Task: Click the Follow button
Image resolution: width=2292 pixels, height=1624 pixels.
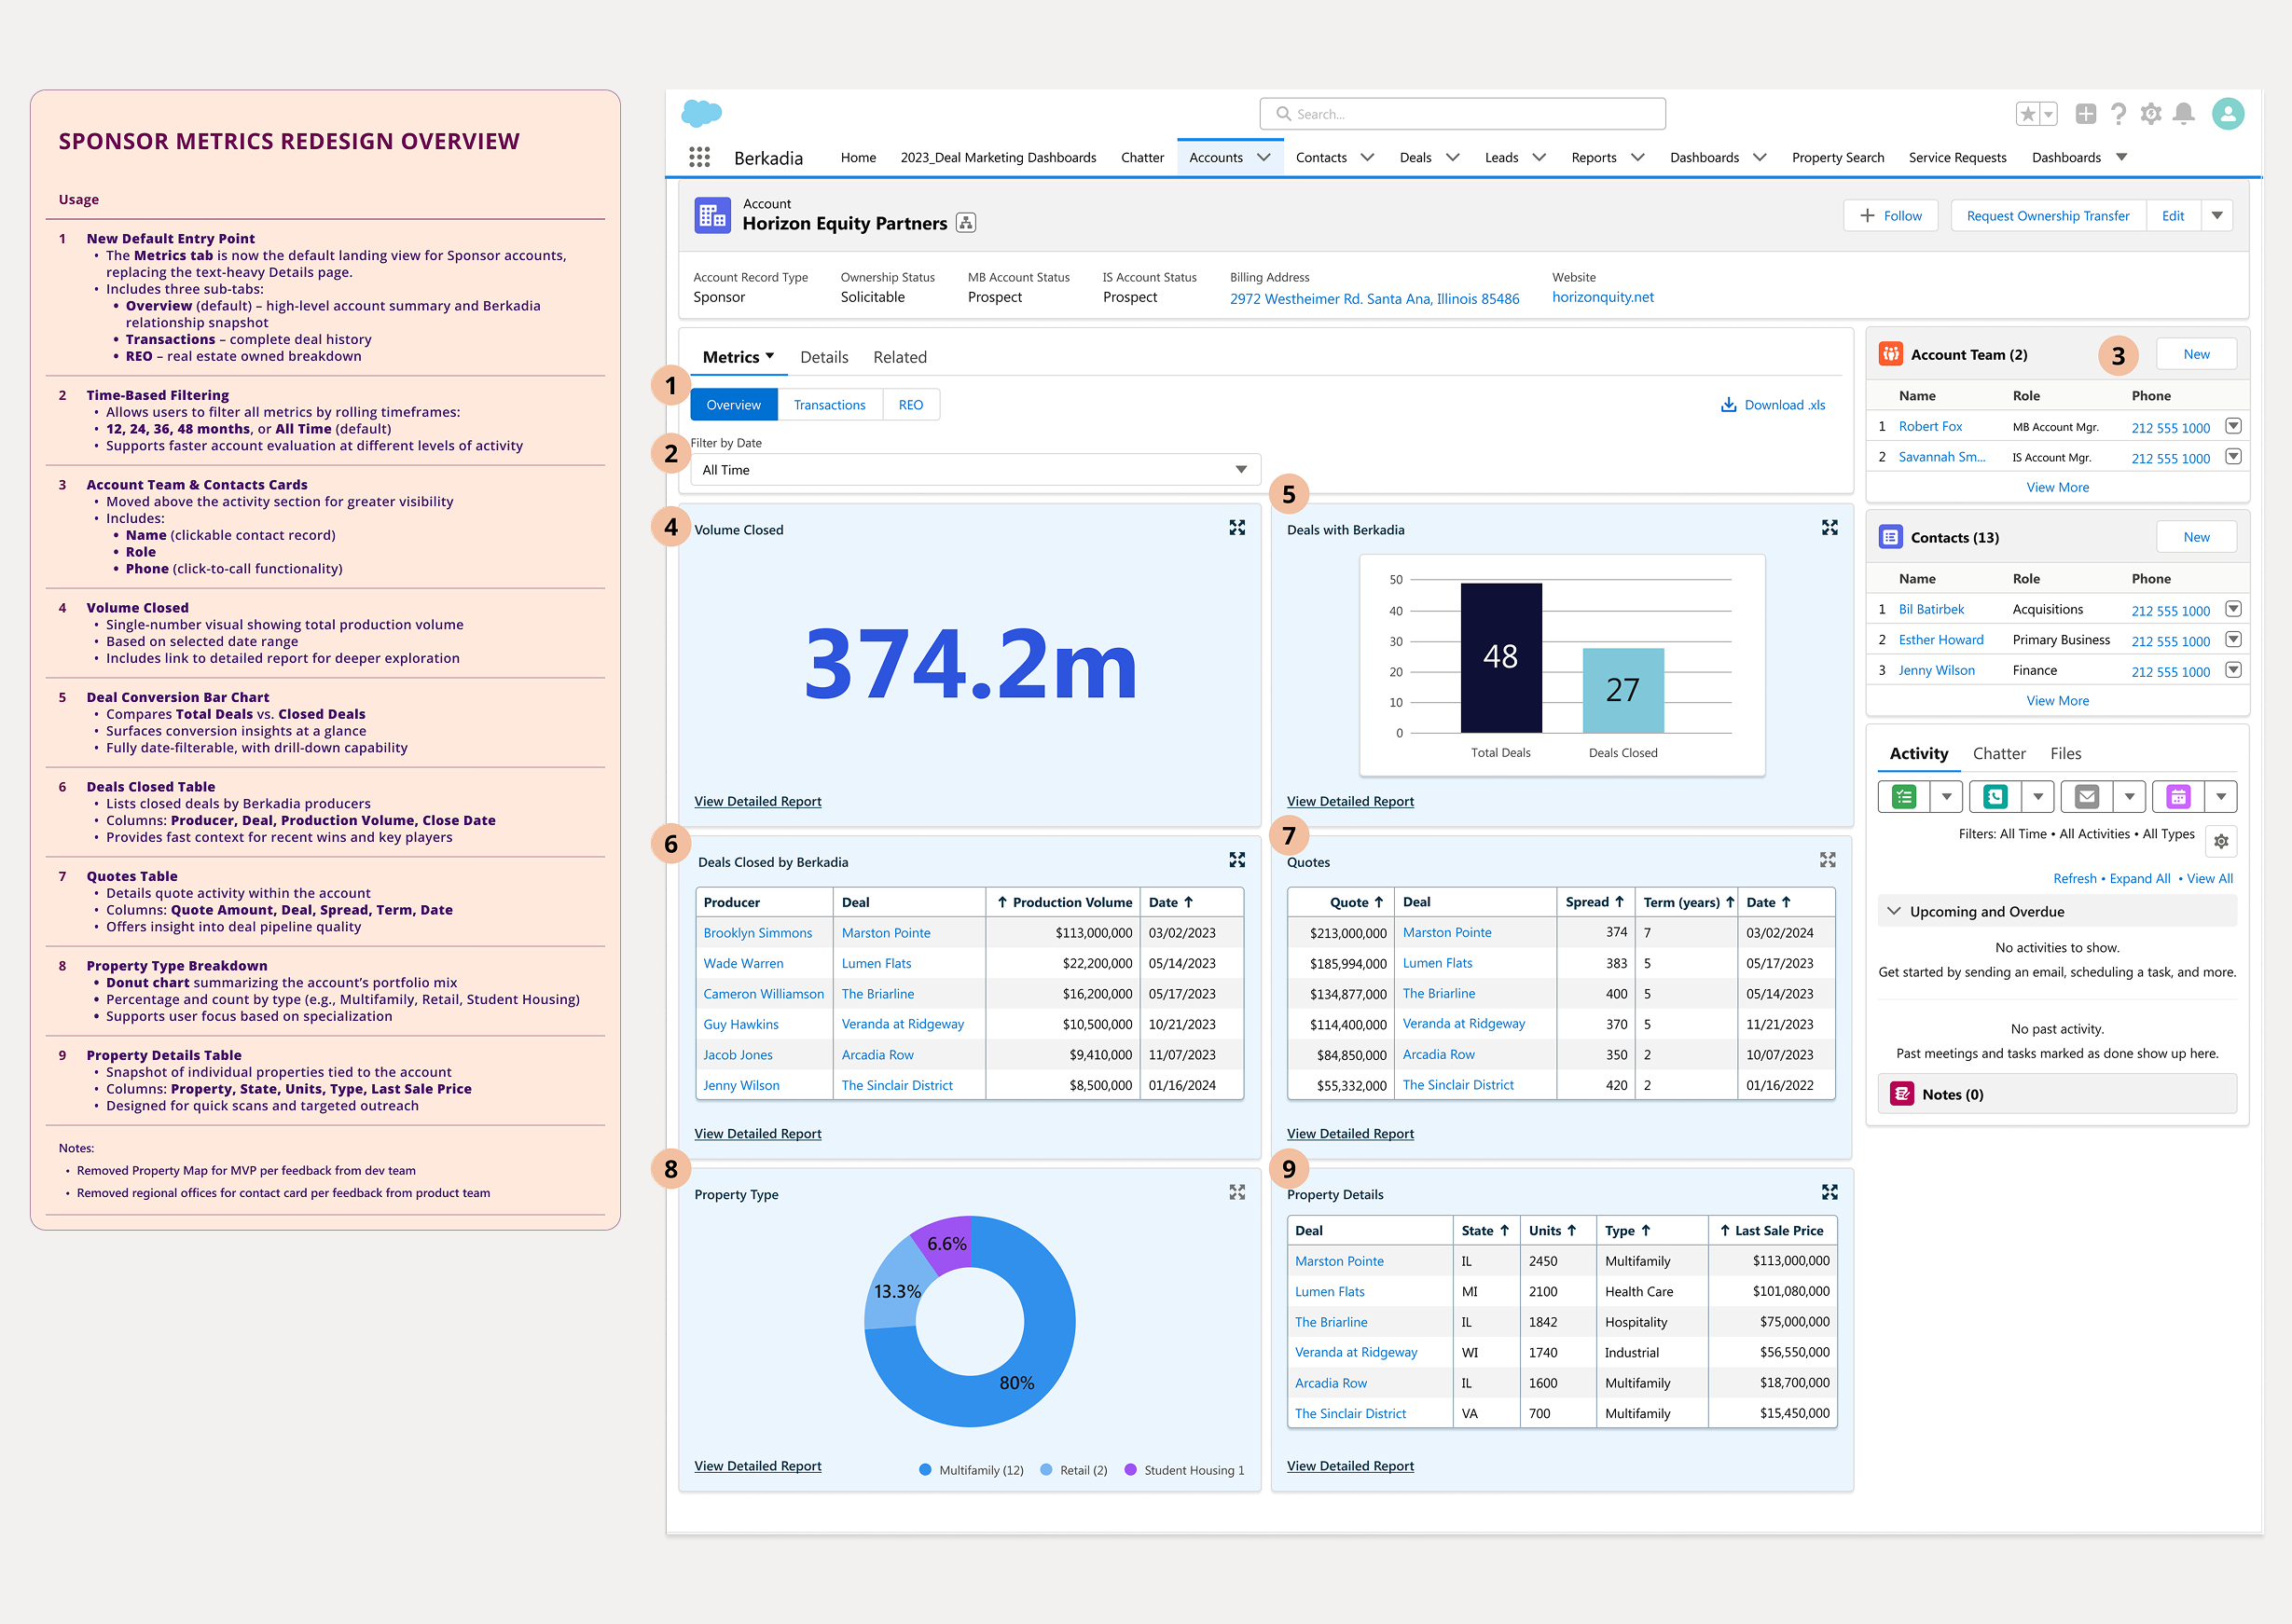Action: [x=1890, y=216]
